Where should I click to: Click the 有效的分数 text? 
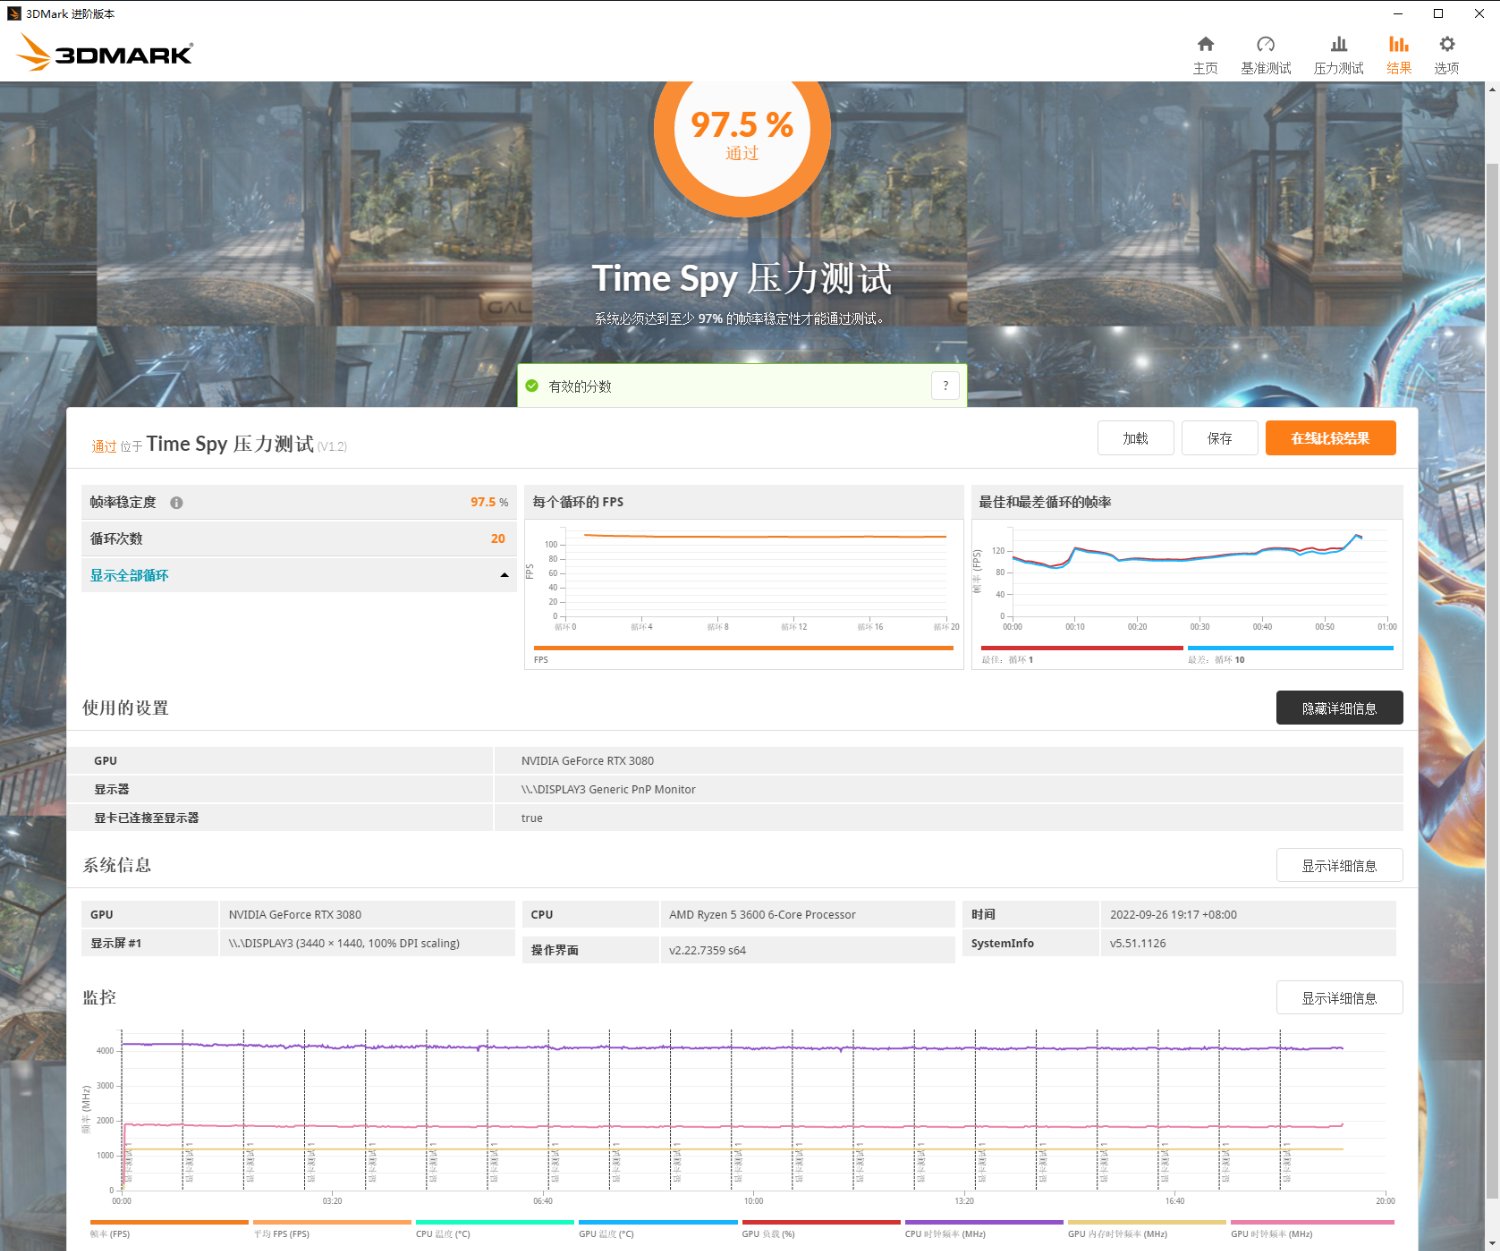[580, 386]
